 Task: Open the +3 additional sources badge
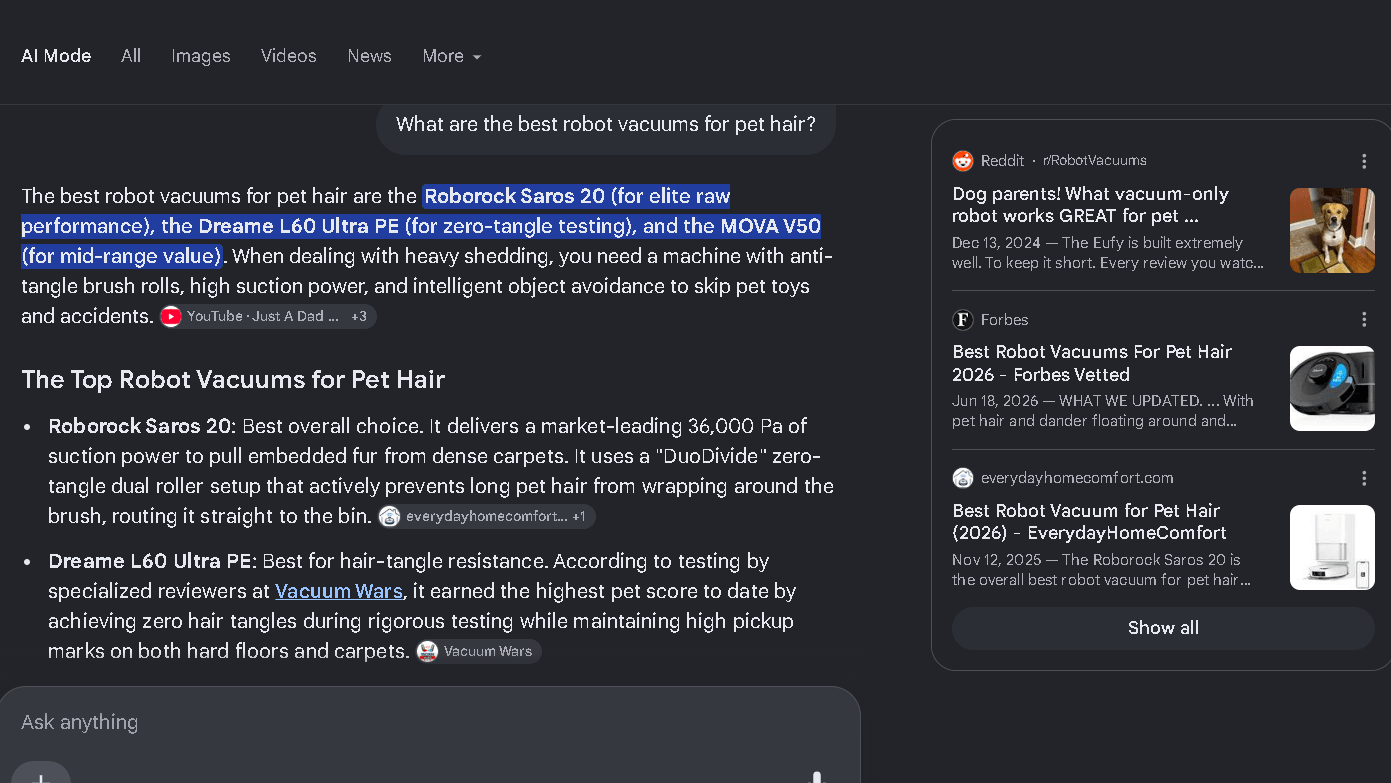coord(359,316)
